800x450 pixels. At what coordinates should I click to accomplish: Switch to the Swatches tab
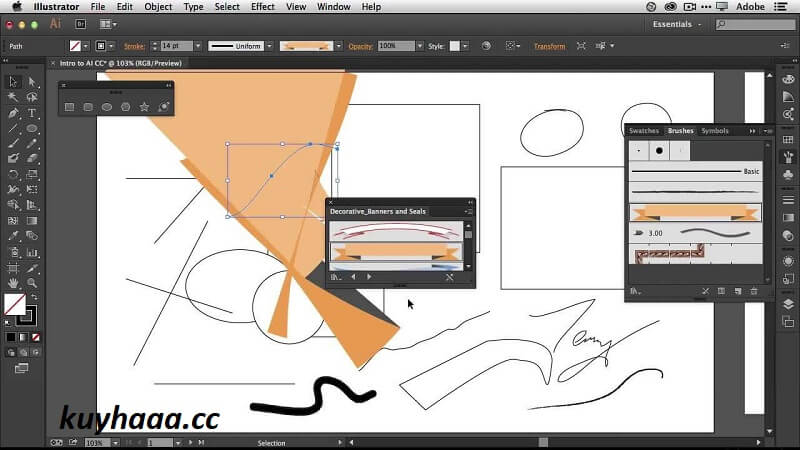[644, 131]
